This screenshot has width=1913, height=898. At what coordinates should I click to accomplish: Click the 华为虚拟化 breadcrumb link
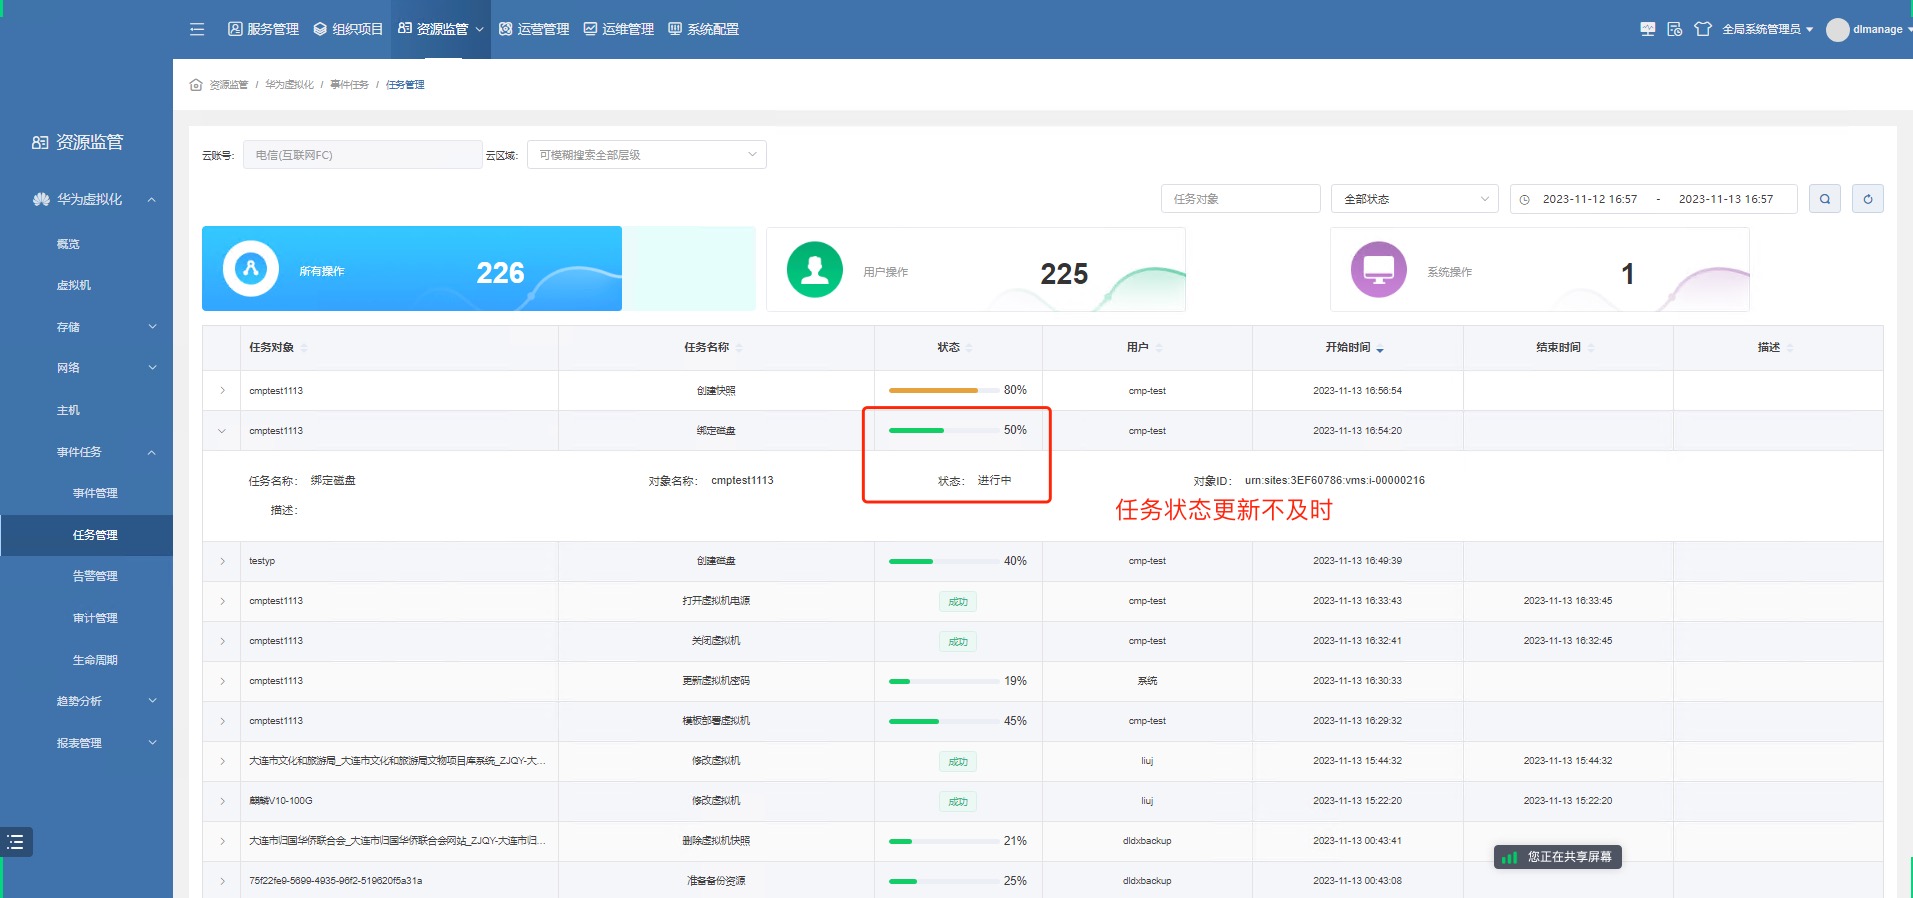click(x=289, y=85)
